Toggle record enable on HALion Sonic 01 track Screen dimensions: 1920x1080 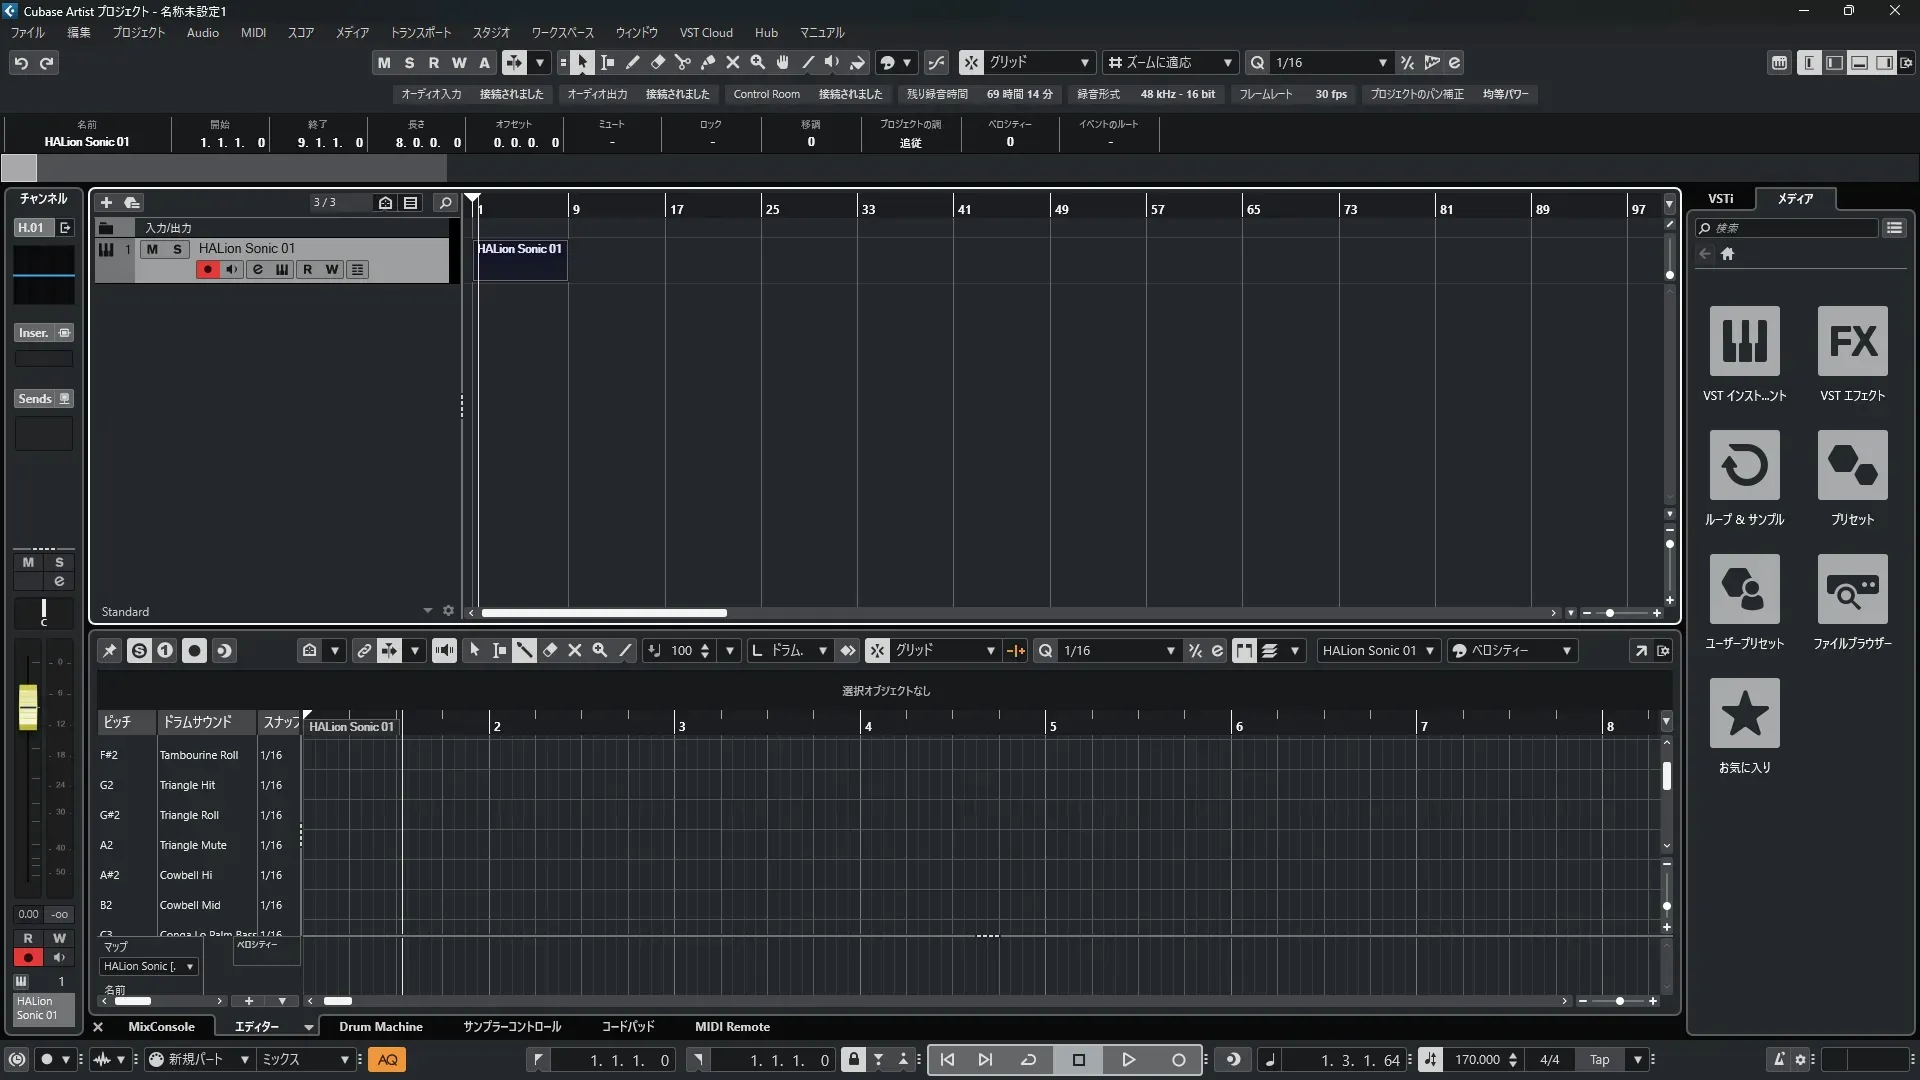pos(207,270)
